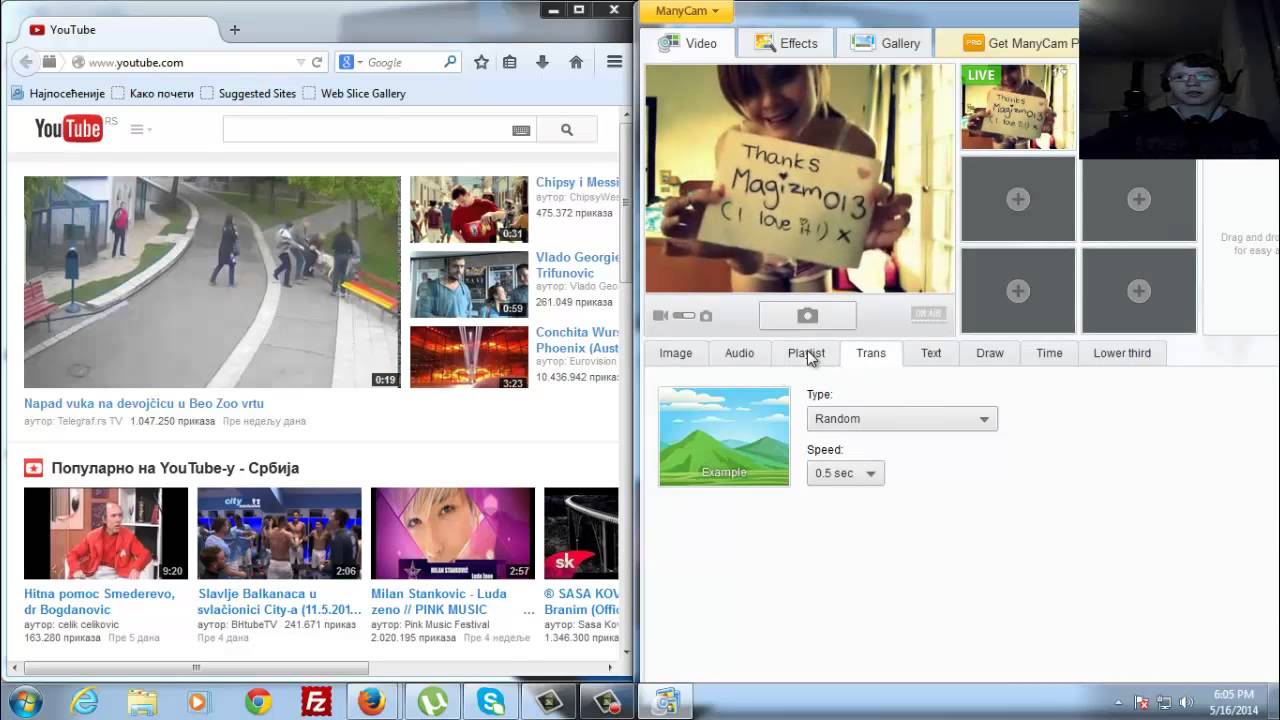The height and width of the screenshot is (720, 1280).
Task: Click the volume speaker icon in system tray
Action: pyautogui.click(x=1186, y=702)
